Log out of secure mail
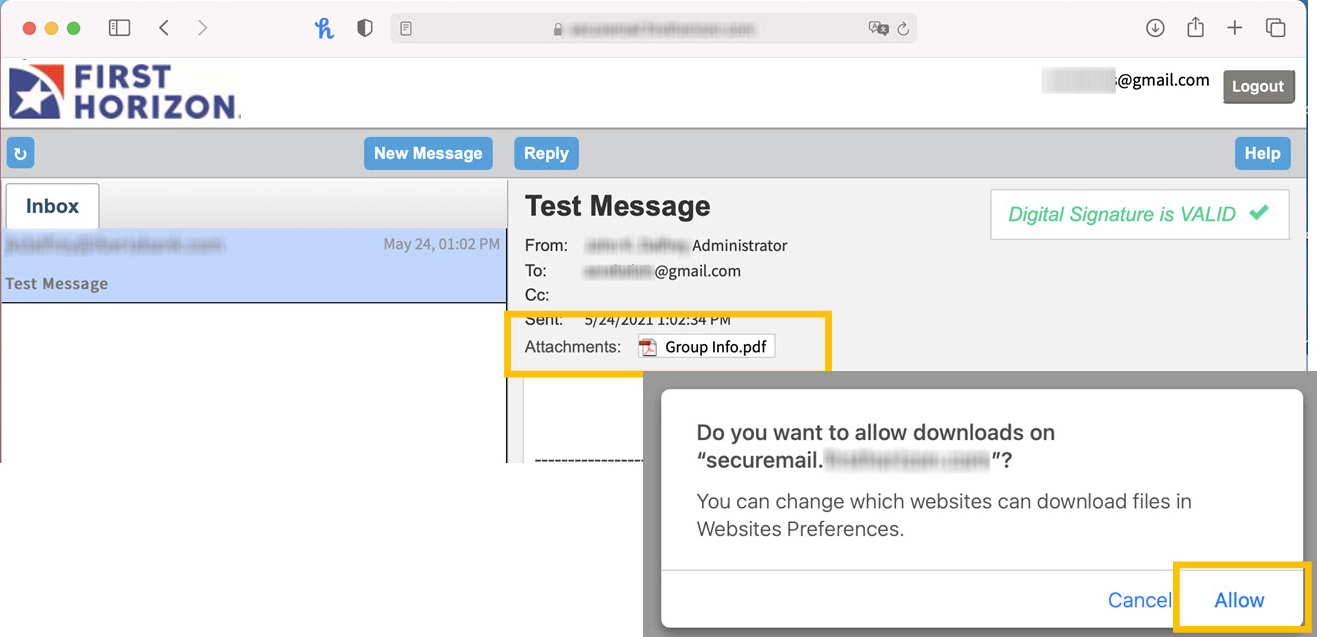The height and width of the screenshot is (637, 1317). pos(1258,86)
